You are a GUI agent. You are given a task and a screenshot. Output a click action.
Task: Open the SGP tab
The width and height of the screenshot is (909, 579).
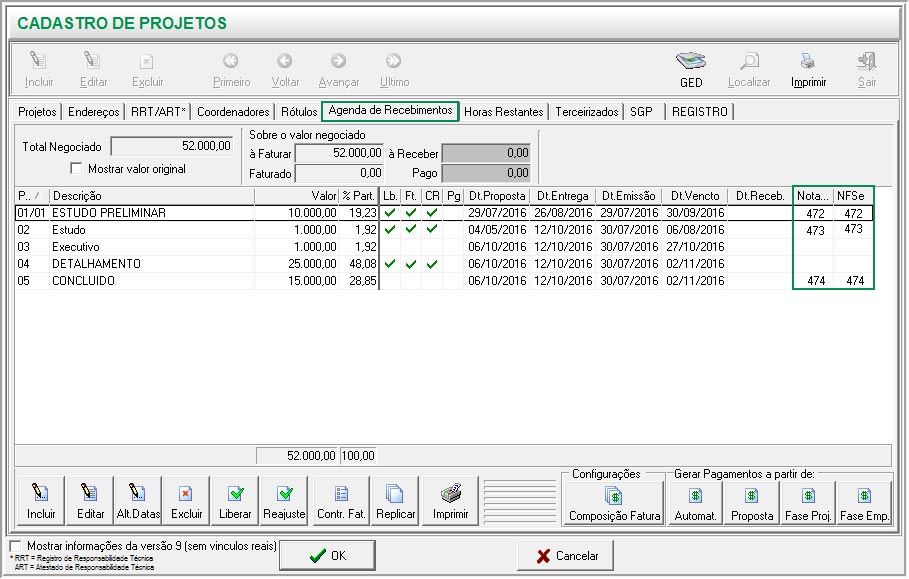641,111
